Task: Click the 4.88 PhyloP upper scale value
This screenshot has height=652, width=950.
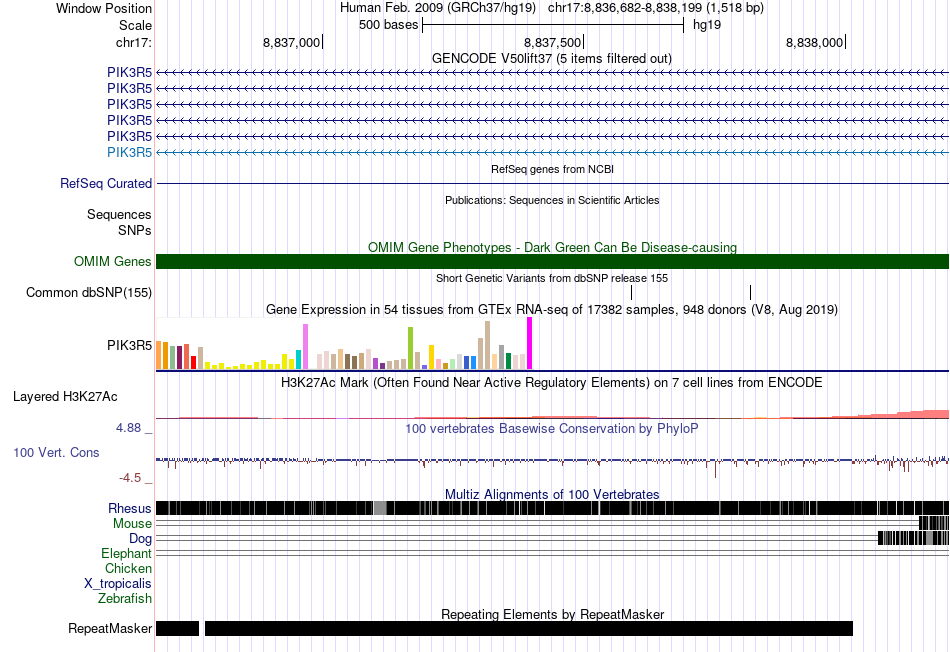Action: tap(128, 428)
